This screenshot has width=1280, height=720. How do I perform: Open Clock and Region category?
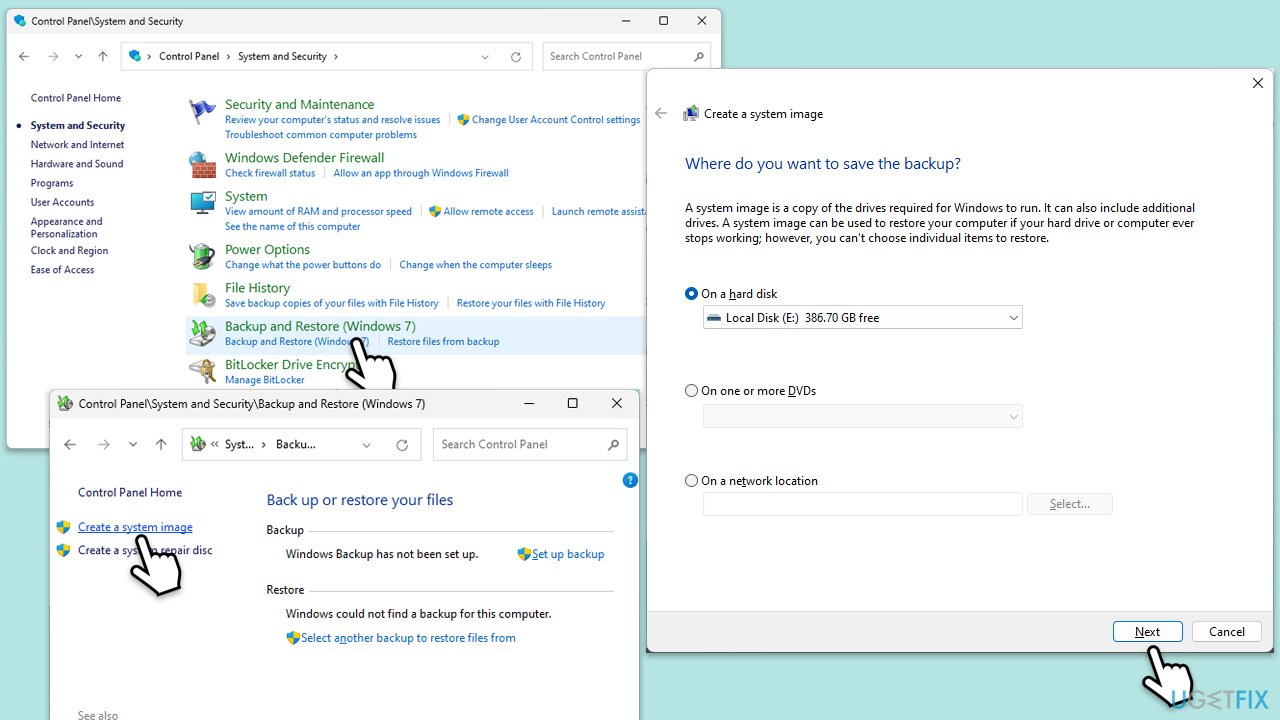click(69, 251)
